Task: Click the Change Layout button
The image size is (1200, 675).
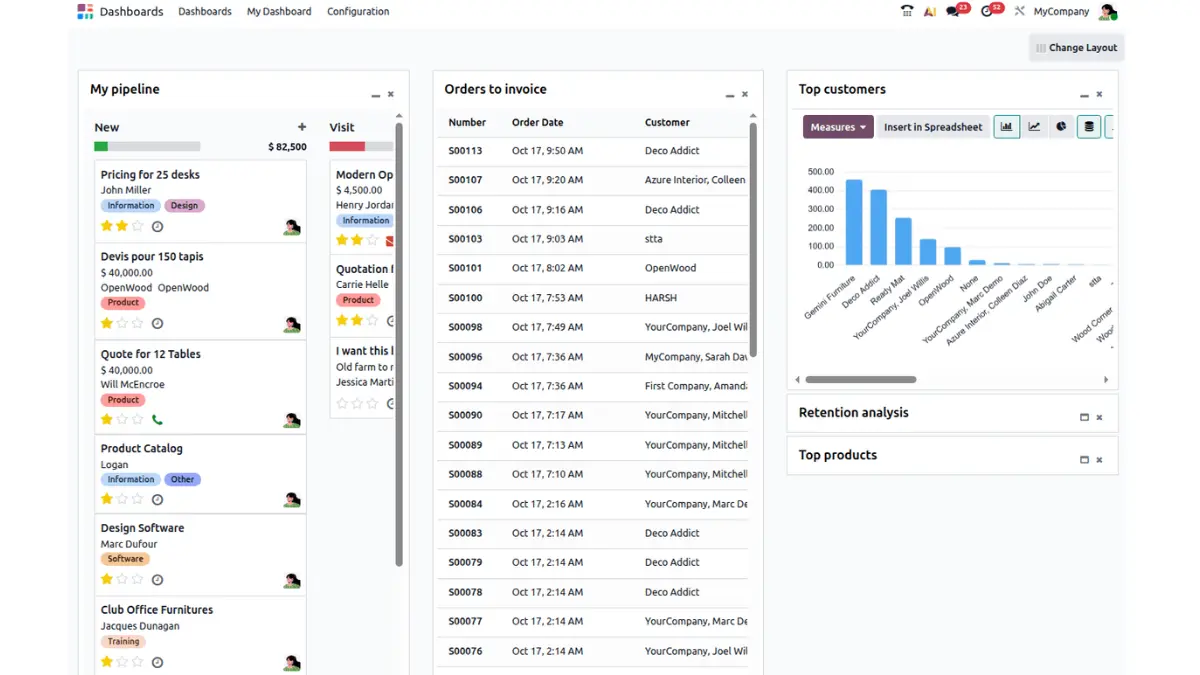Action: tap(1076, 47)
